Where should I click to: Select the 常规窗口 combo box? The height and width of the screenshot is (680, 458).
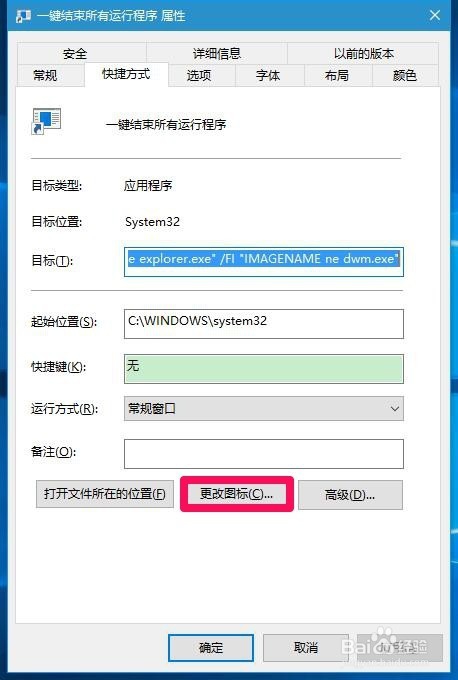(x=264, y=409)
